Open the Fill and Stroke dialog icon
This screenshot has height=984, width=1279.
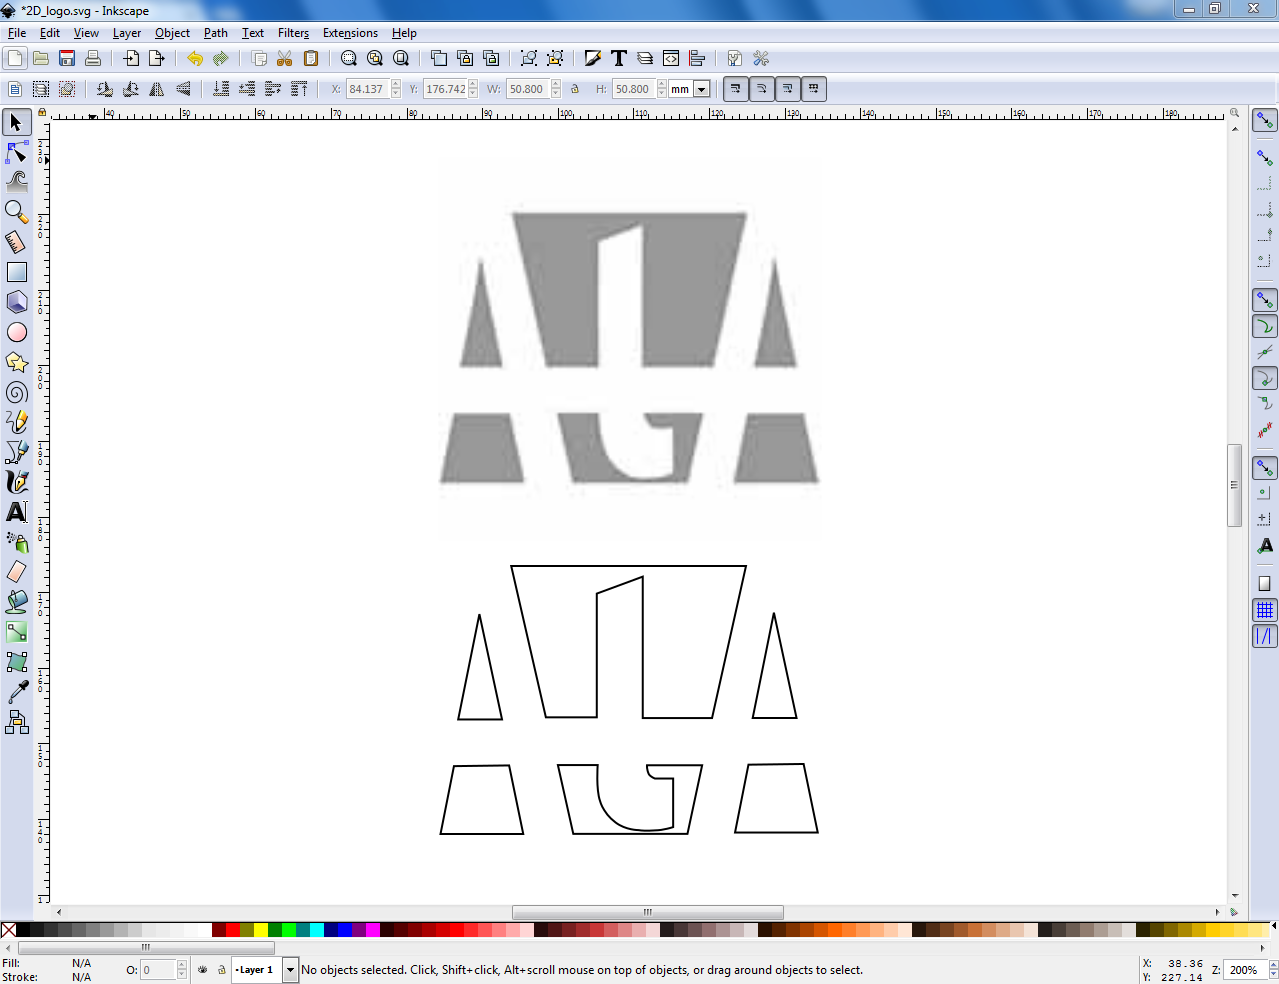pyautogui.click(x=593, y=58)
